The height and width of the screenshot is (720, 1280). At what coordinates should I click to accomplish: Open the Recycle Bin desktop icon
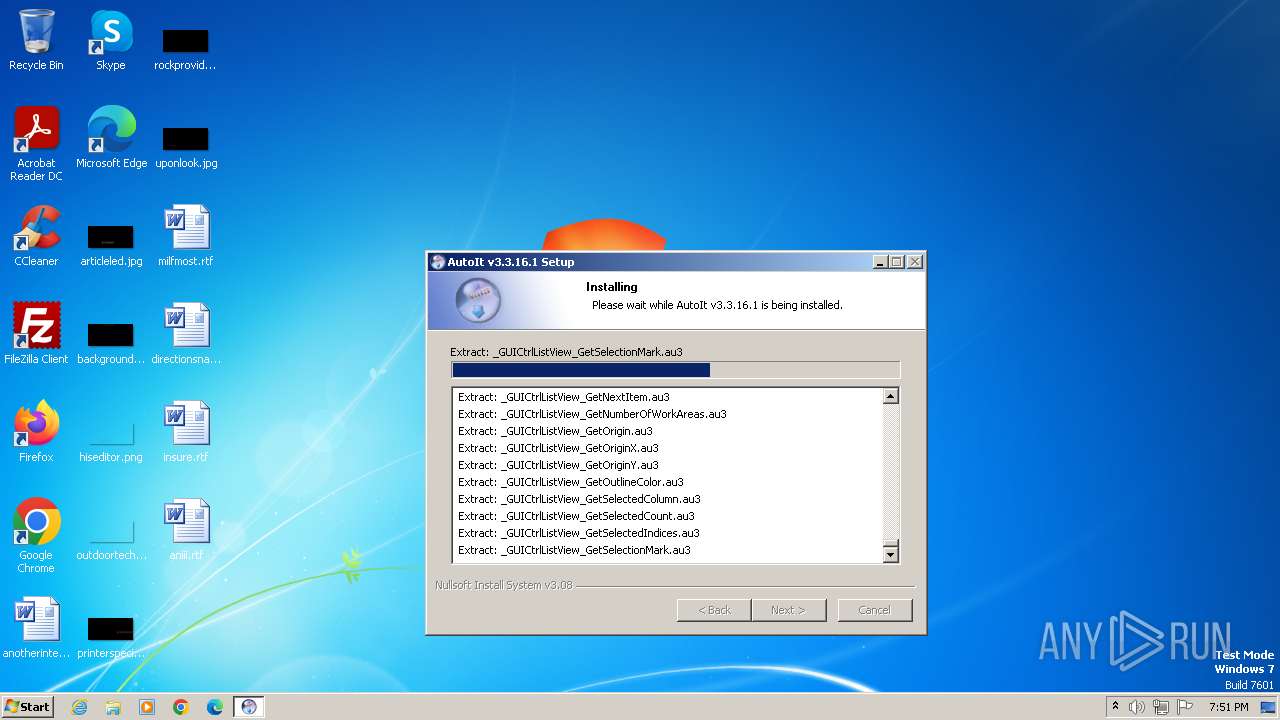pos(36,40)
